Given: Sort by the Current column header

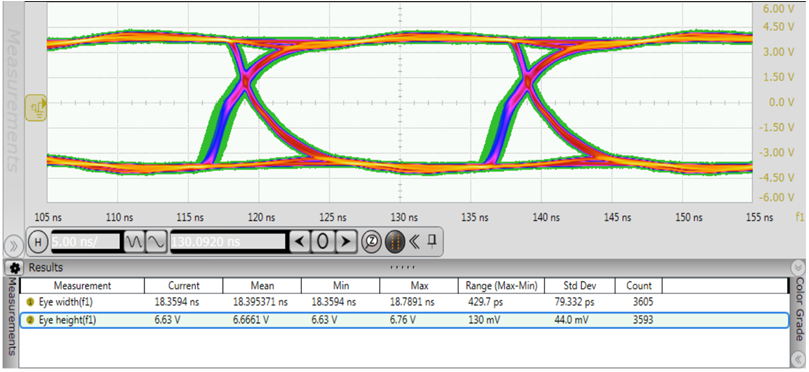Looking at the screenshot, I should coord(184,285).
